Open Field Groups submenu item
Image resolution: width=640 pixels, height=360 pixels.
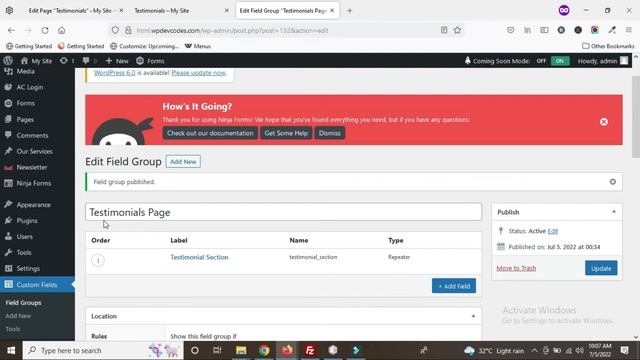coord(23,302)
